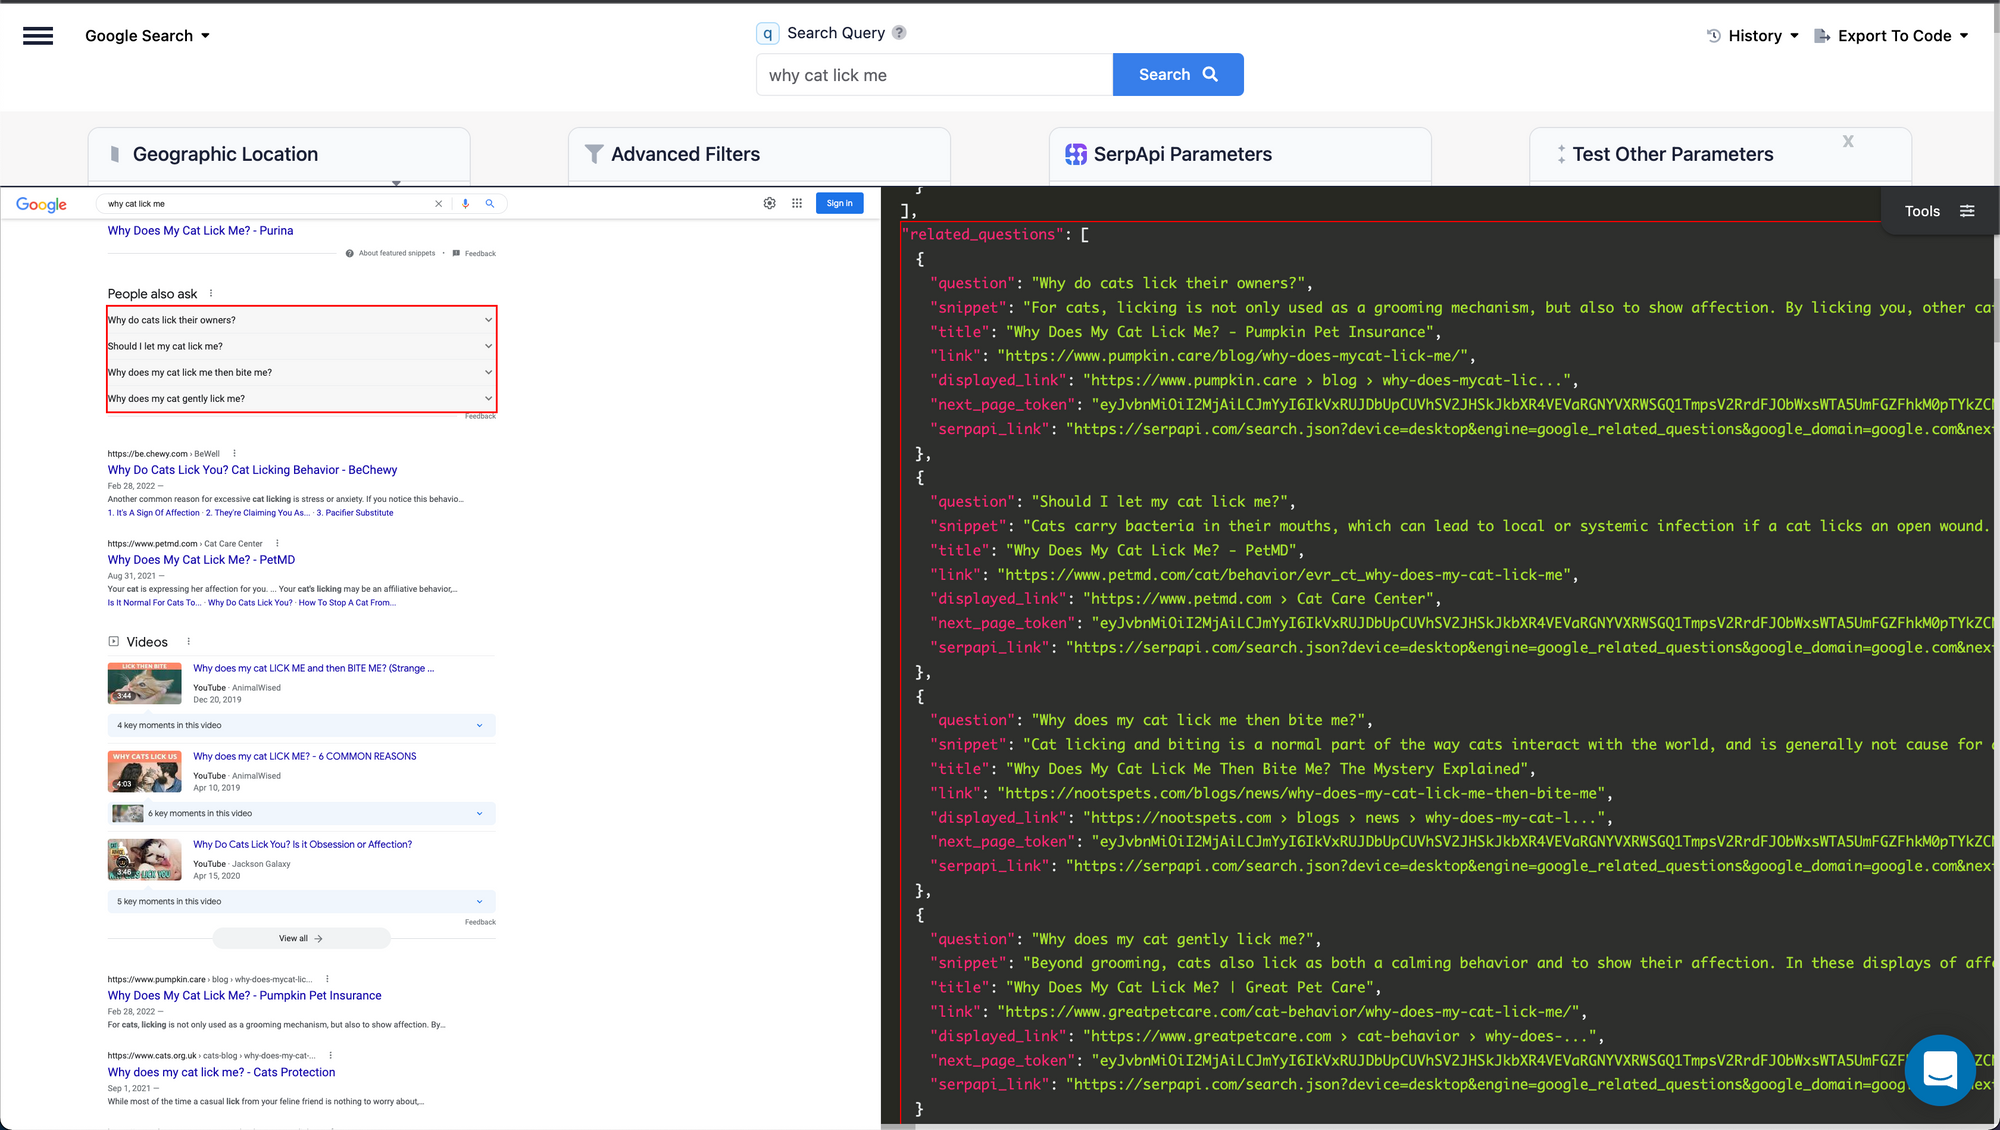Open the History dropdown
This screenshot has height=1130, width=2000.
[1753, 36]
